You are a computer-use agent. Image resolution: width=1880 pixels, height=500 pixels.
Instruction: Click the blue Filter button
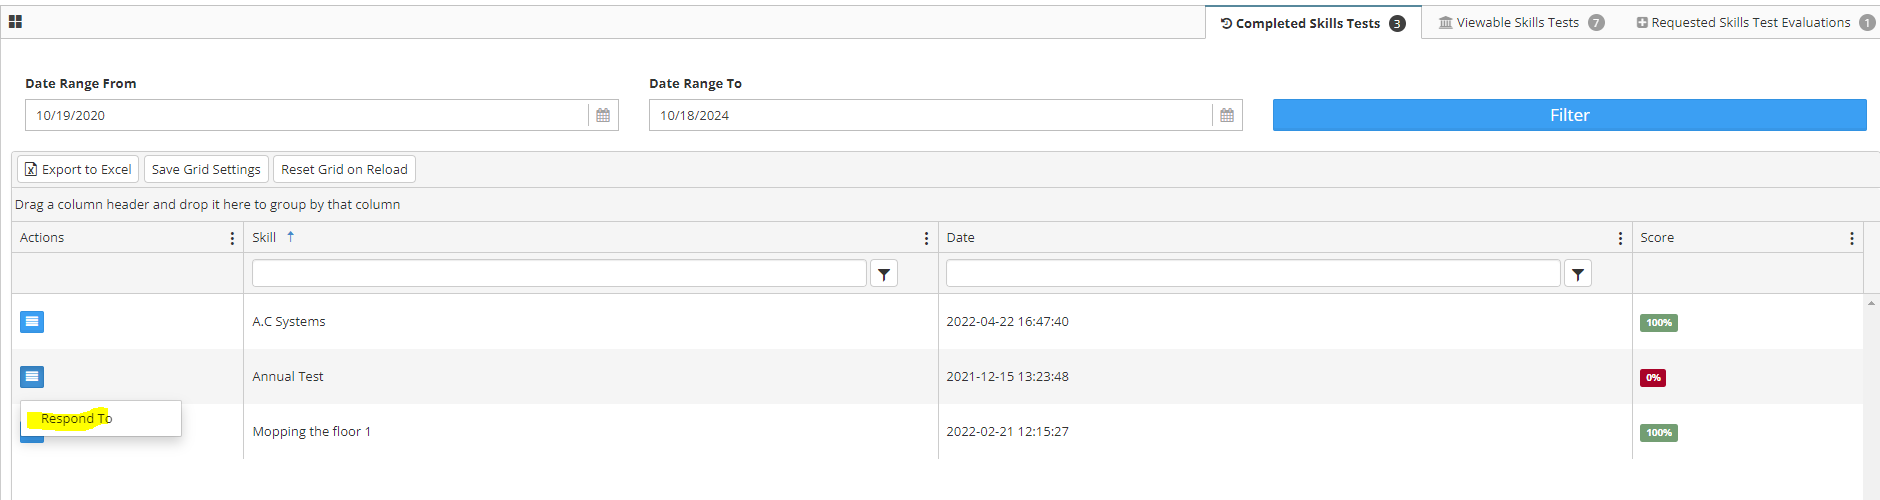point(1569,115)
